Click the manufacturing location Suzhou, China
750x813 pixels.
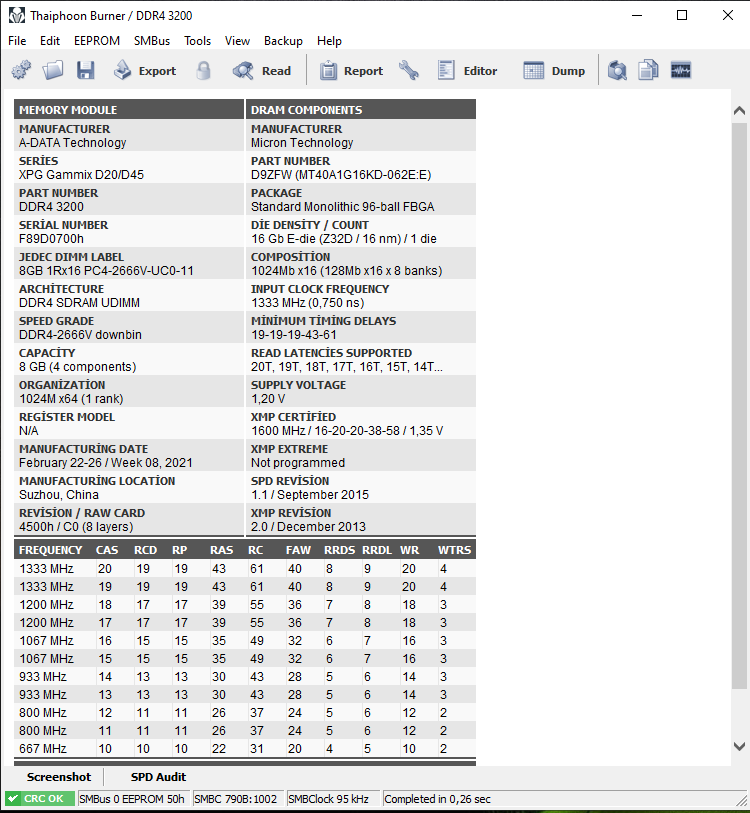click(x=59, y=495)
